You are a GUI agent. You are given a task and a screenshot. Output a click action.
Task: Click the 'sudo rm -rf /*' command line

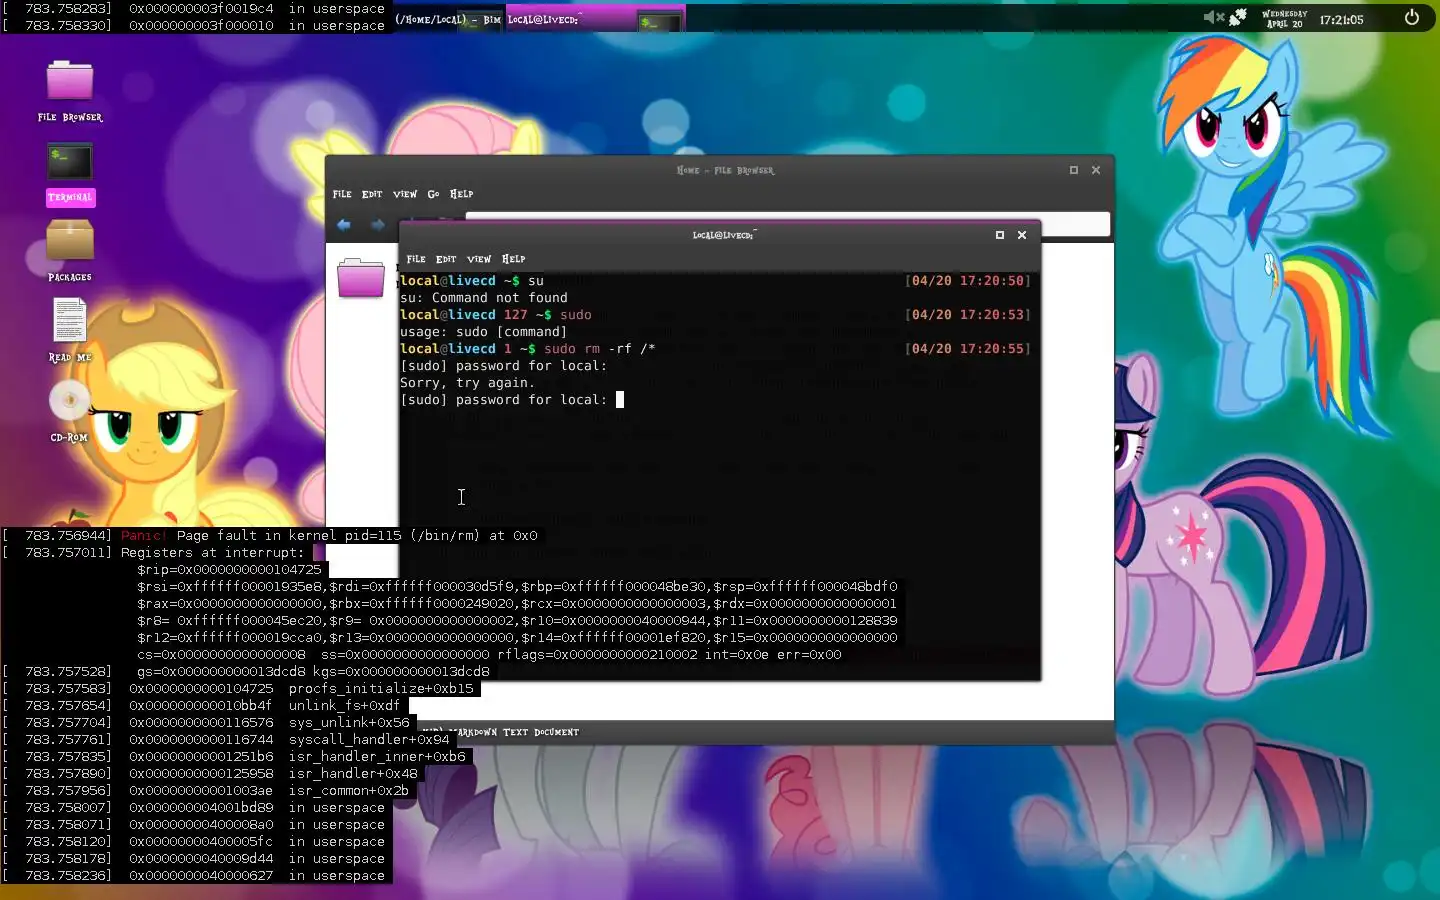click(600, 349)
